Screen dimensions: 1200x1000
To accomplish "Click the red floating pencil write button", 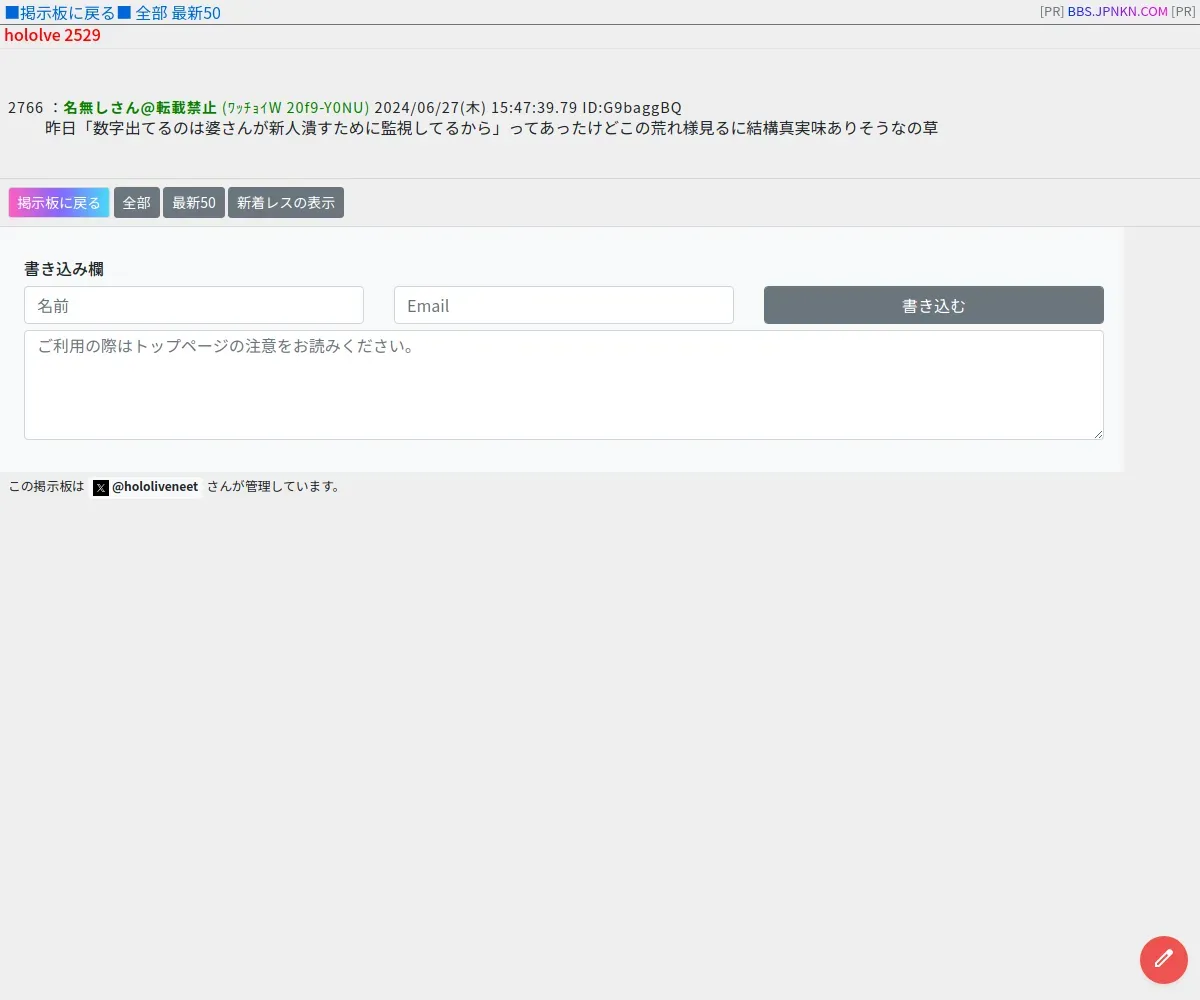I will point(1164,960).
